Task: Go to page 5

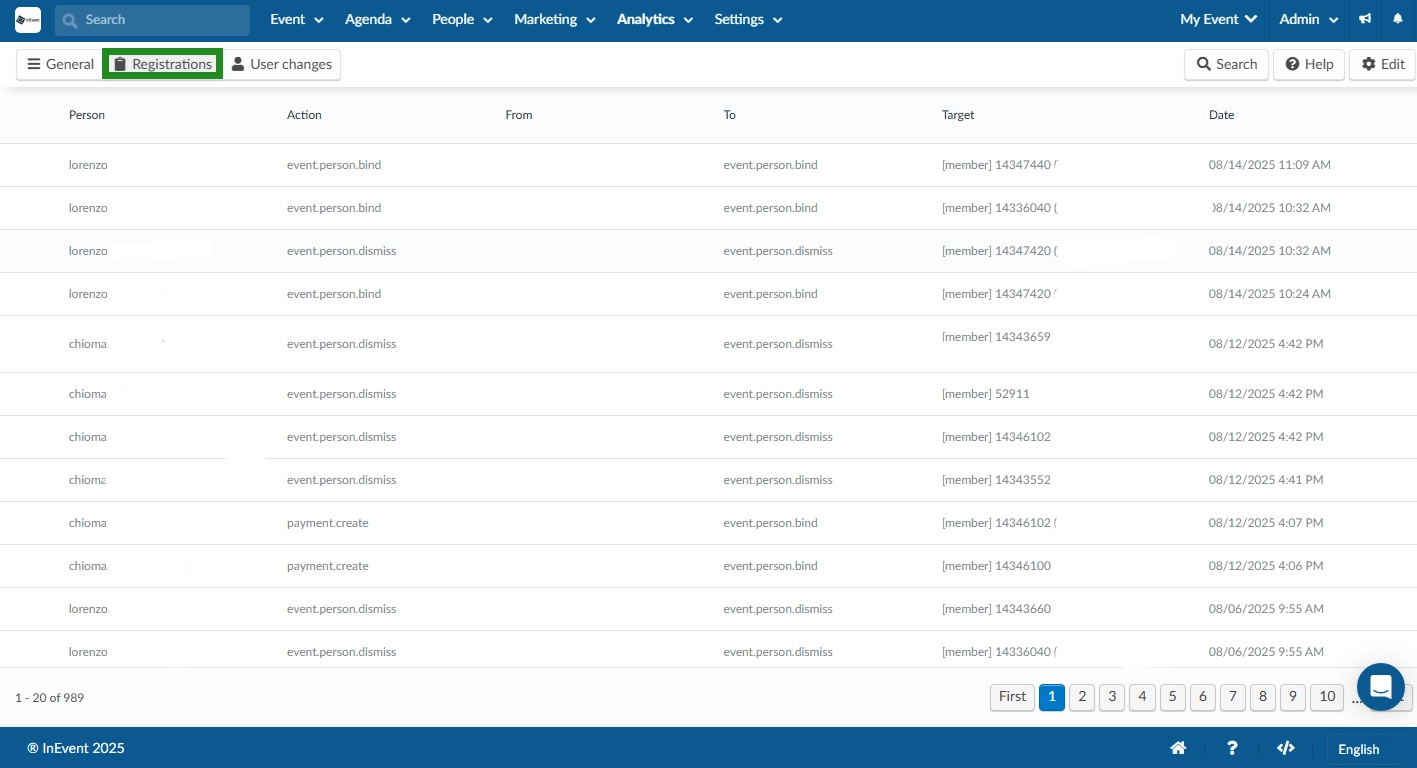Action: [1173, 697]
